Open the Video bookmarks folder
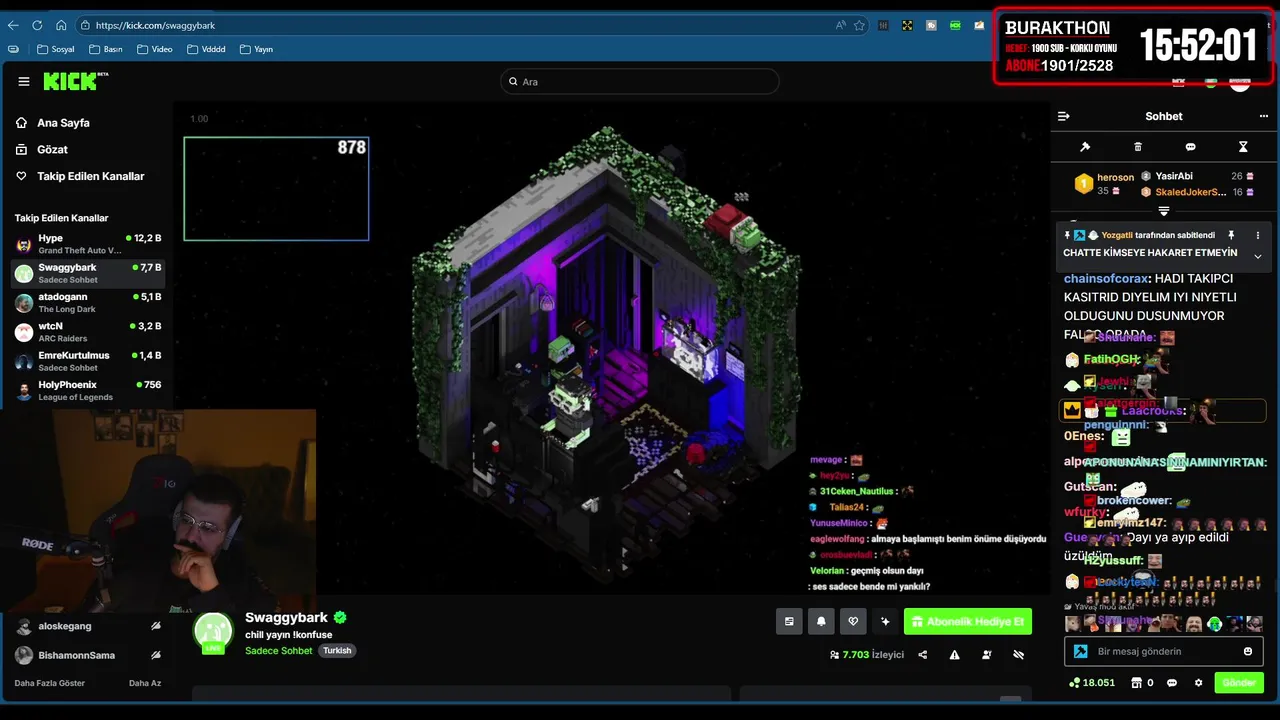Viewport: 1280px width, 720px height. point(155,49)
